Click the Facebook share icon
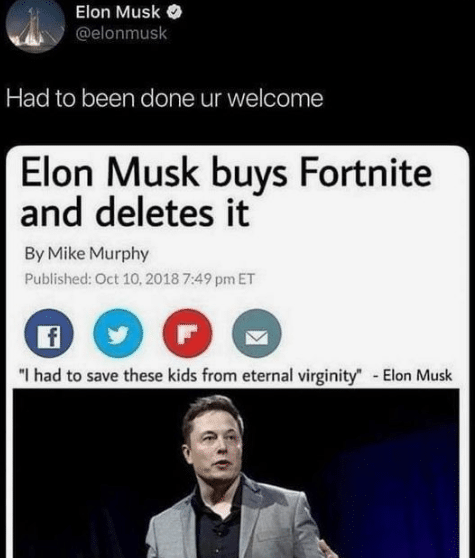475x558 pixels. [x=49, y=333]
